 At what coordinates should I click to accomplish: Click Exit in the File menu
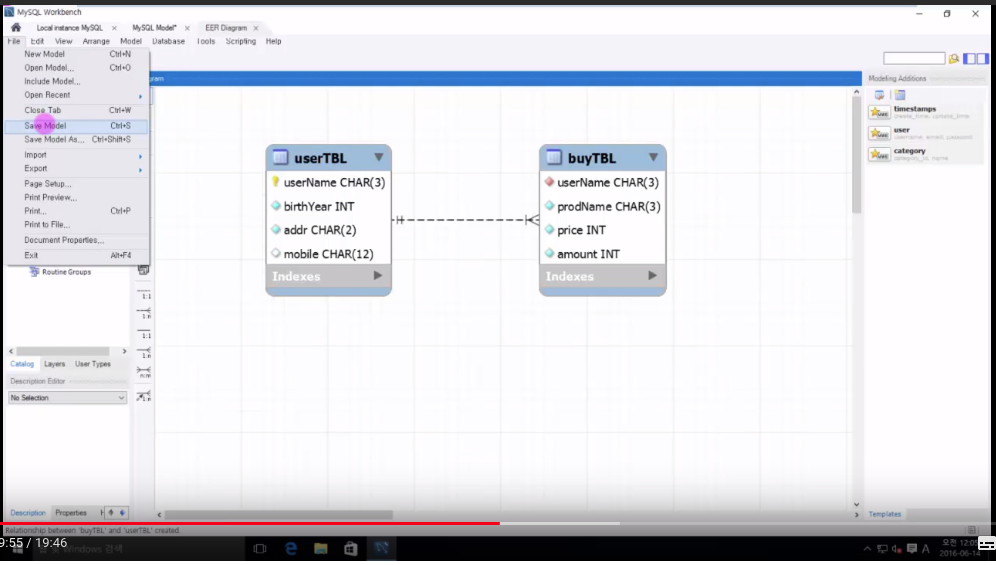[76, 255]
